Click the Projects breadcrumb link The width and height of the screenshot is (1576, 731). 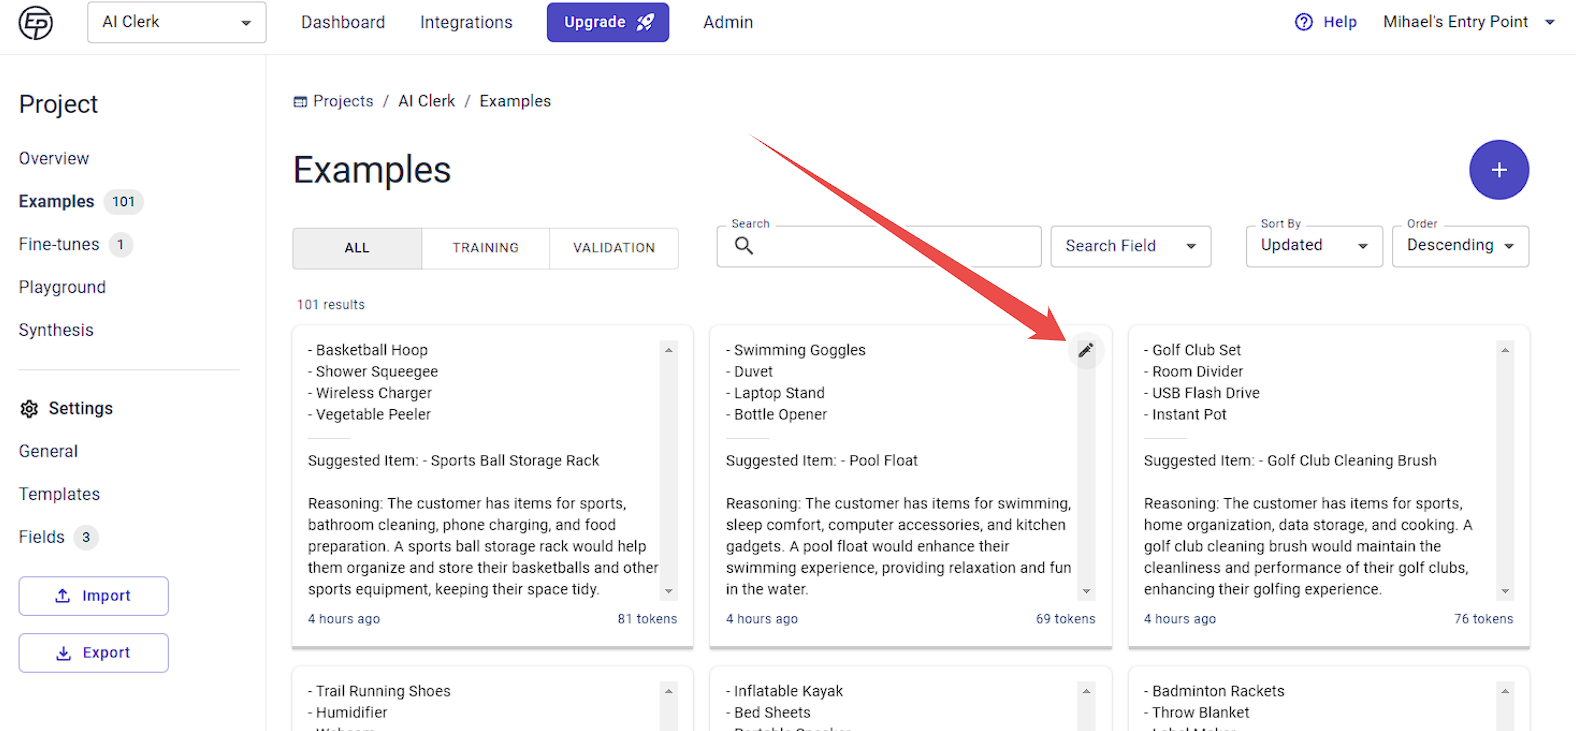pyautogui.click(x=343, y=102)
